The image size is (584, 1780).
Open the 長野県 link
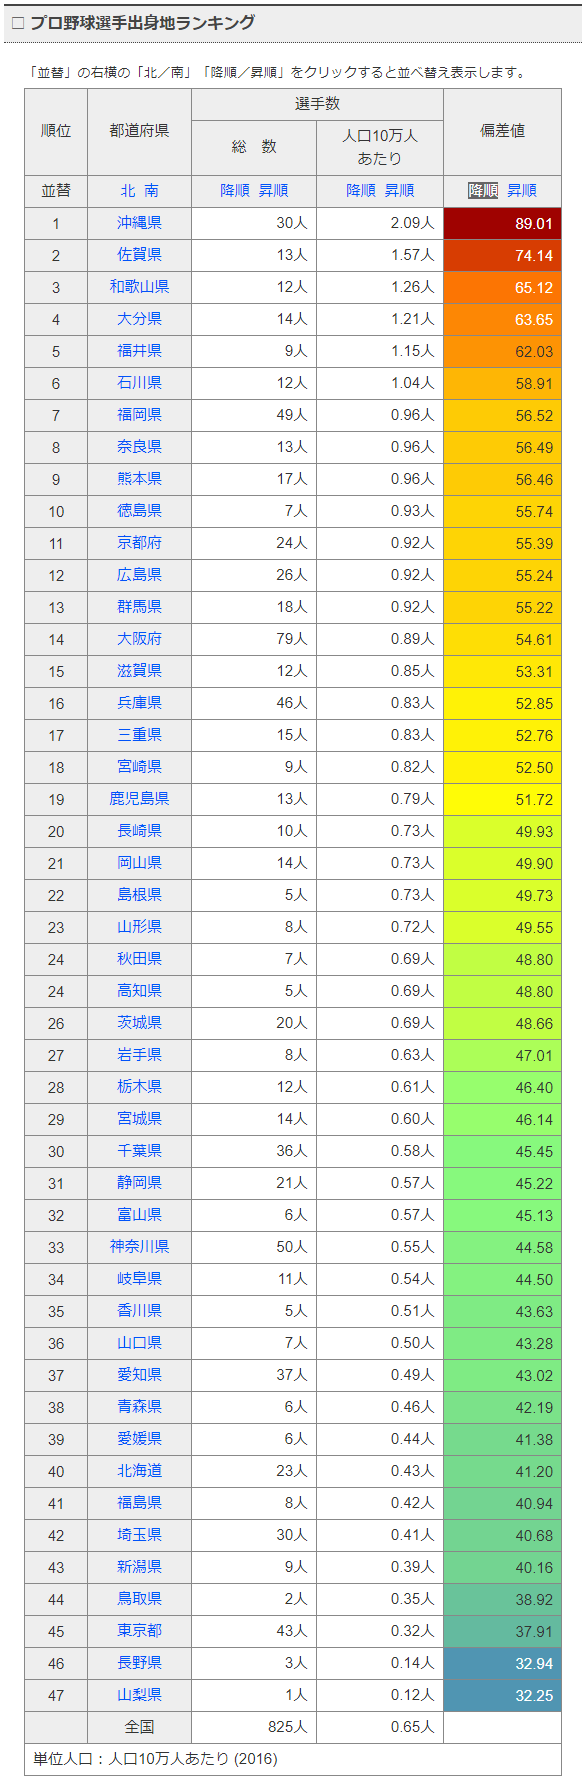(x=139, y=1663)
